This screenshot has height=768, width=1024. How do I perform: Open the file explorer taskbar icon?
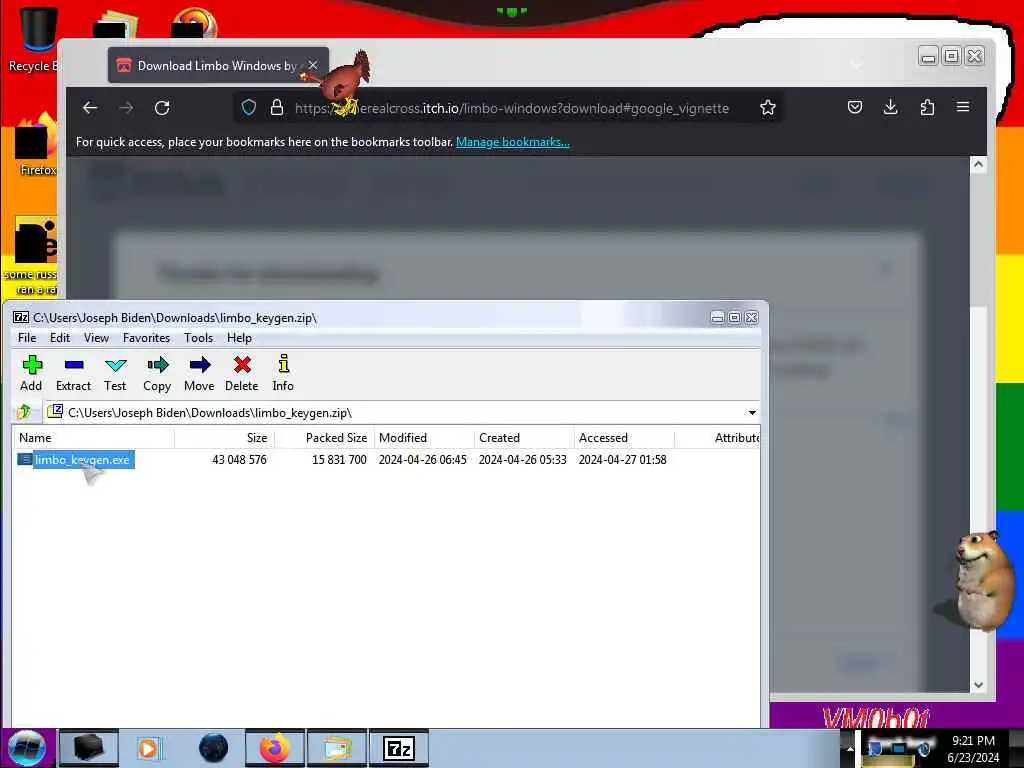(x=337, y=748)
